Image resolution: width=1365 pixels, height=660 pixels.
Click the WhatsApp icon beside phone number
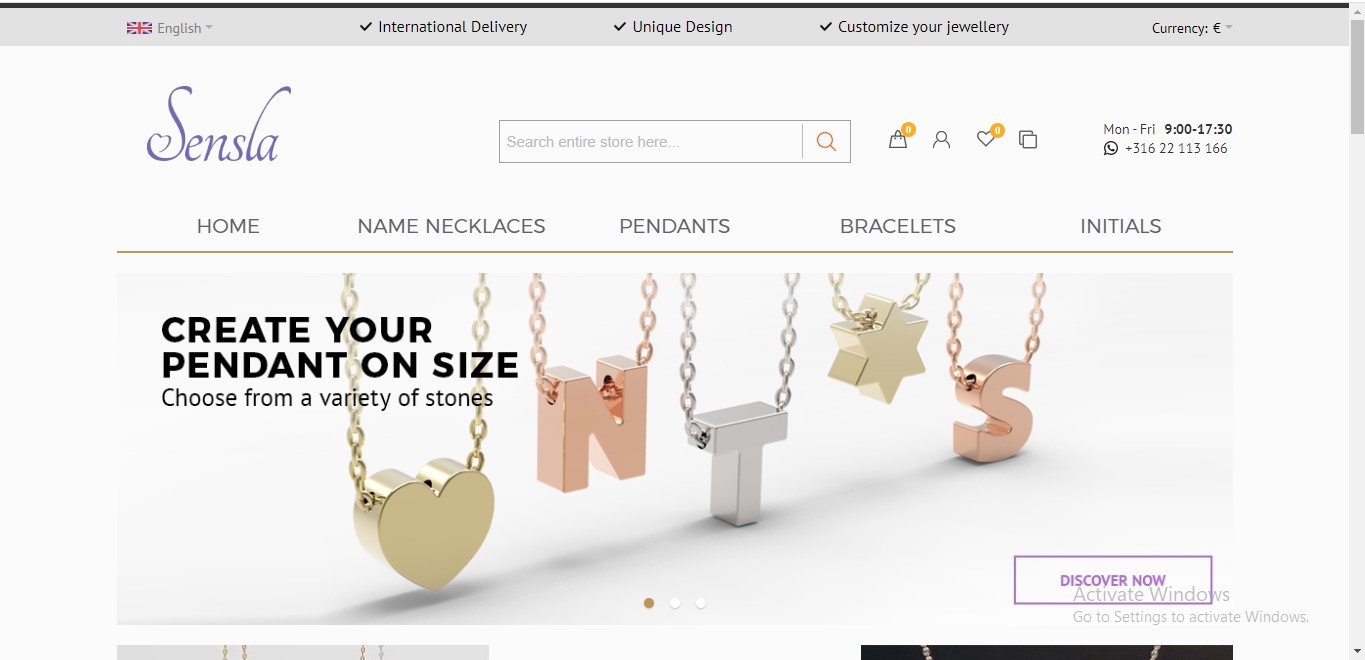(1111, 148)
